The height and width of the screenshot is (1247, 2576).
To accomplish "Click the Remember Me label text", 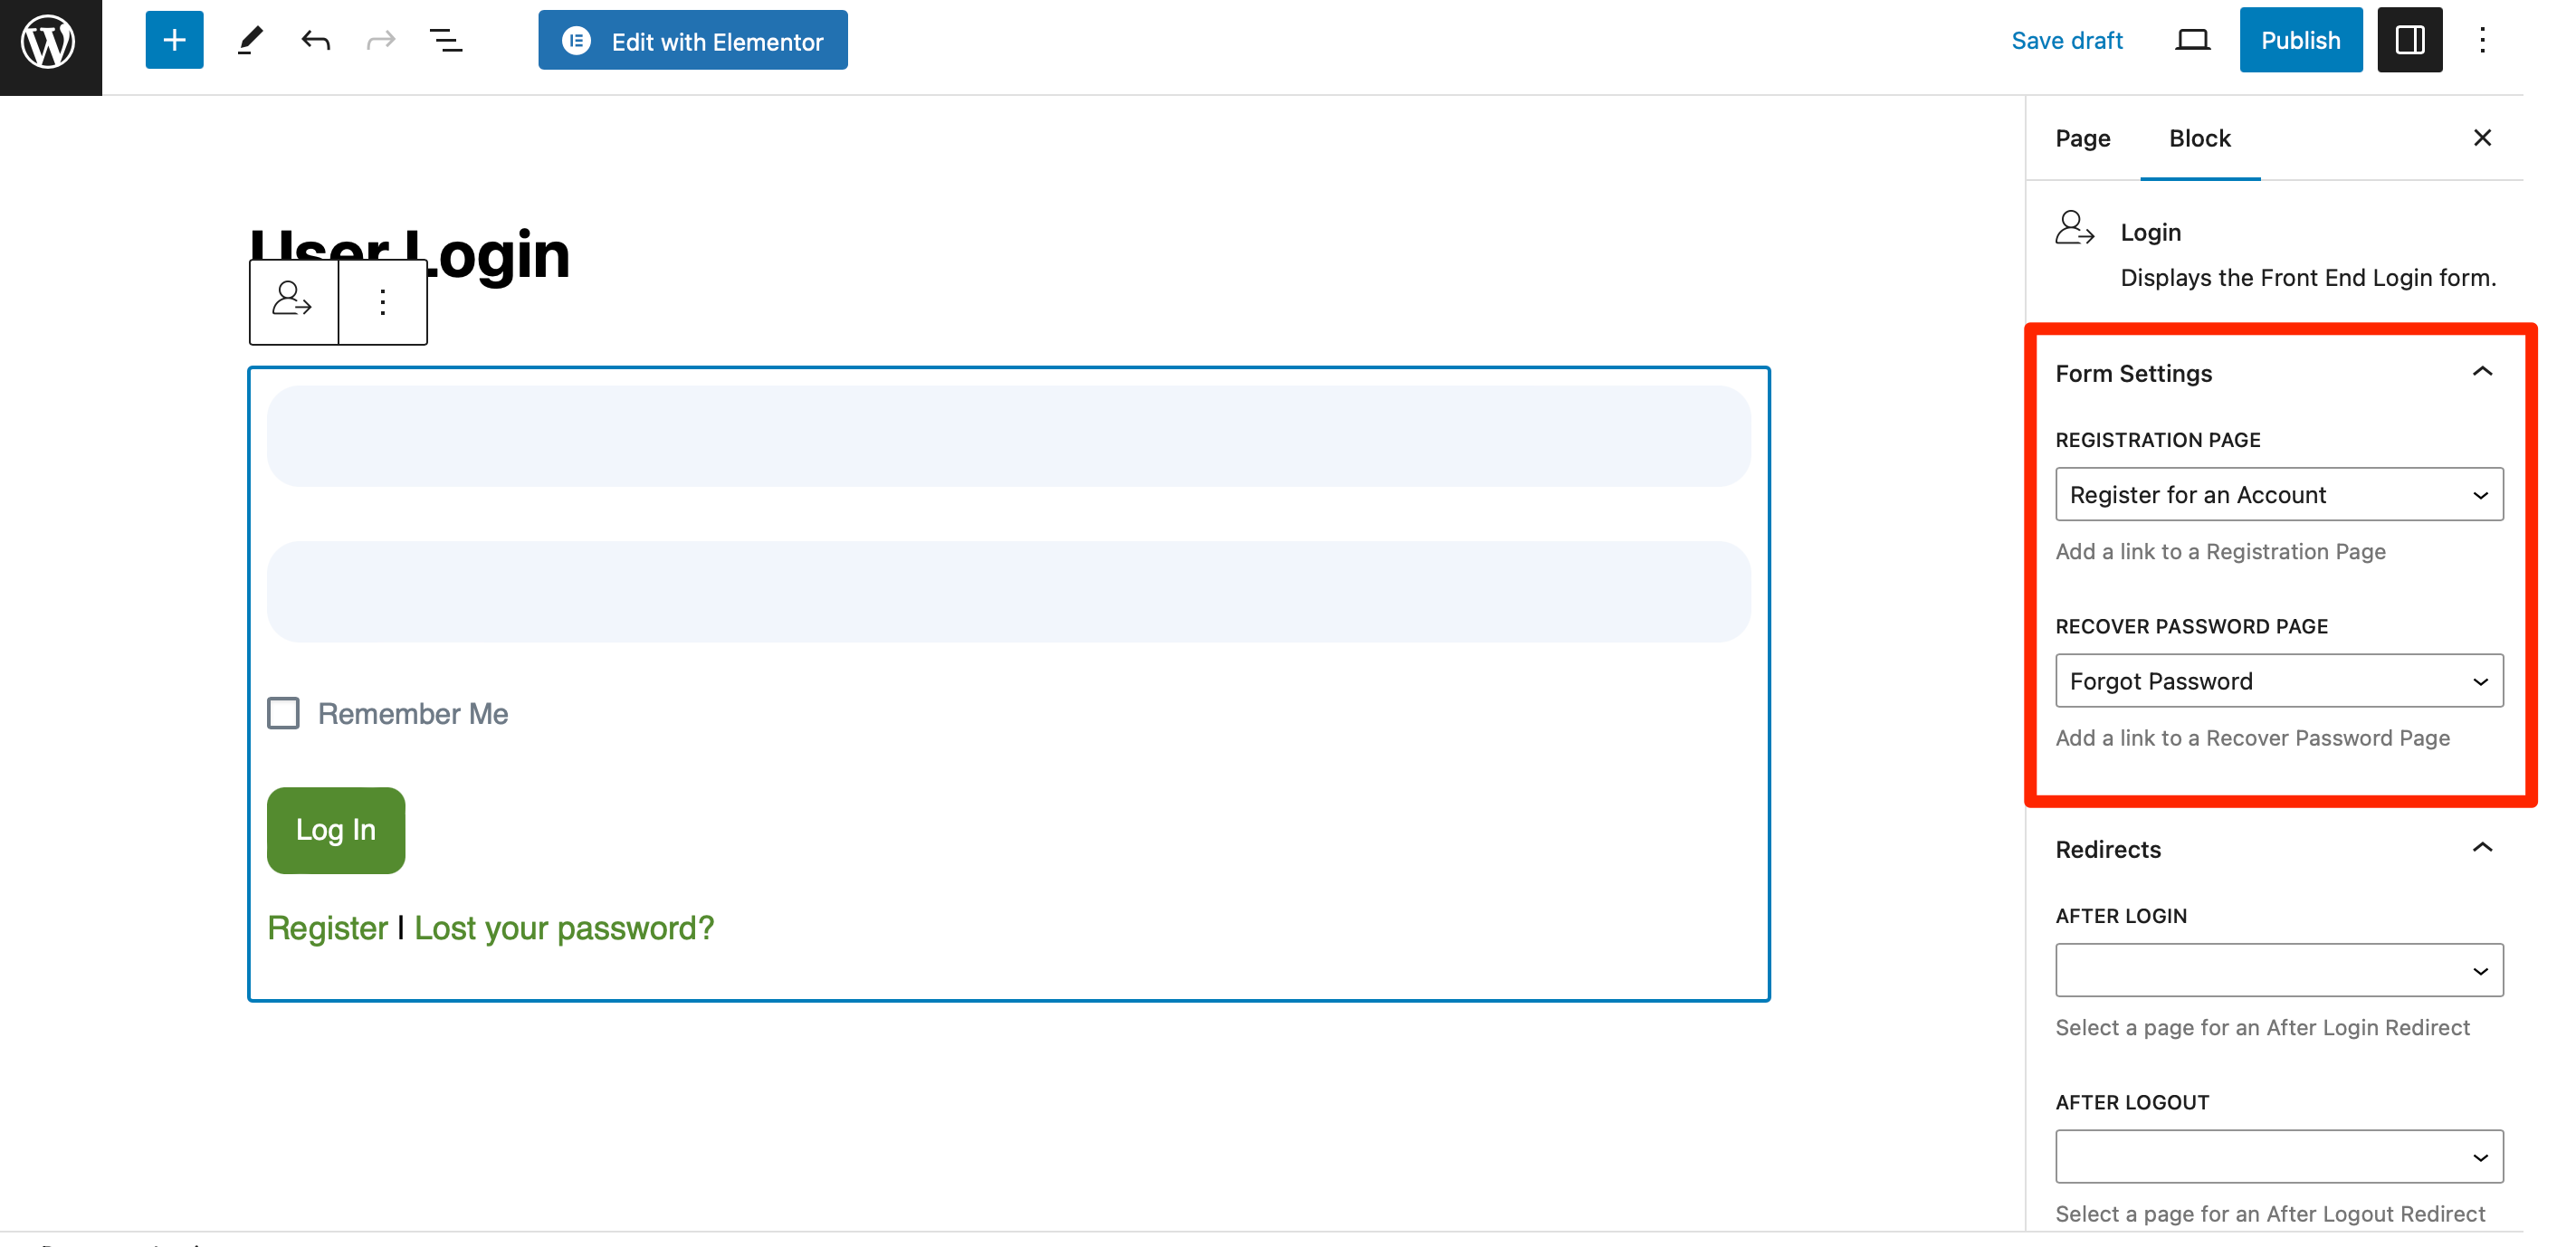I will [x=413, y=713].
